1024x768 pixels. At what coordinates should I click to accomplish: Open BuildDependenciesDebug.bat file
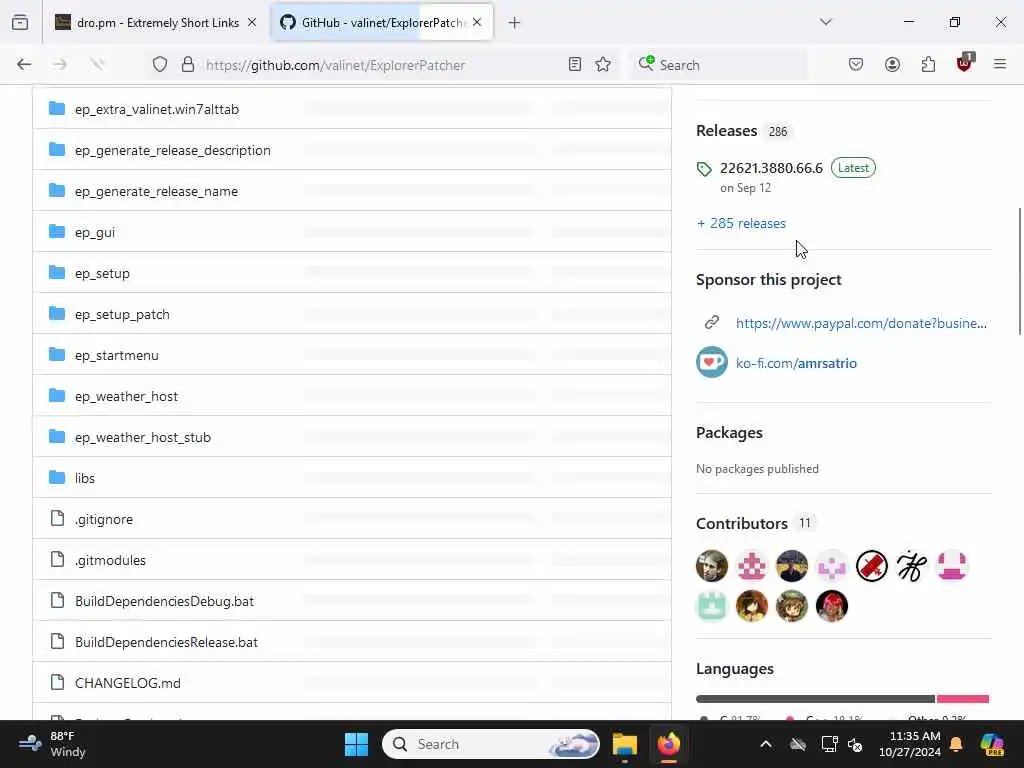164,601
